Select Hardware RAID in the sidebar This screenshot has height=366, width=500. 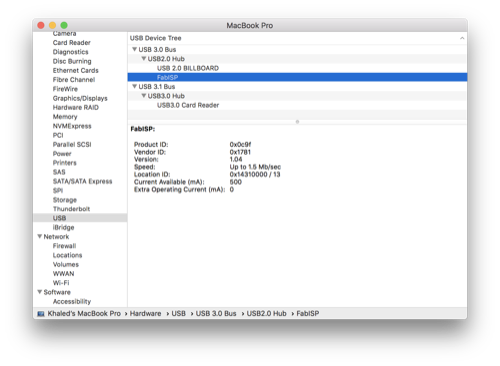tap(76, 107)
